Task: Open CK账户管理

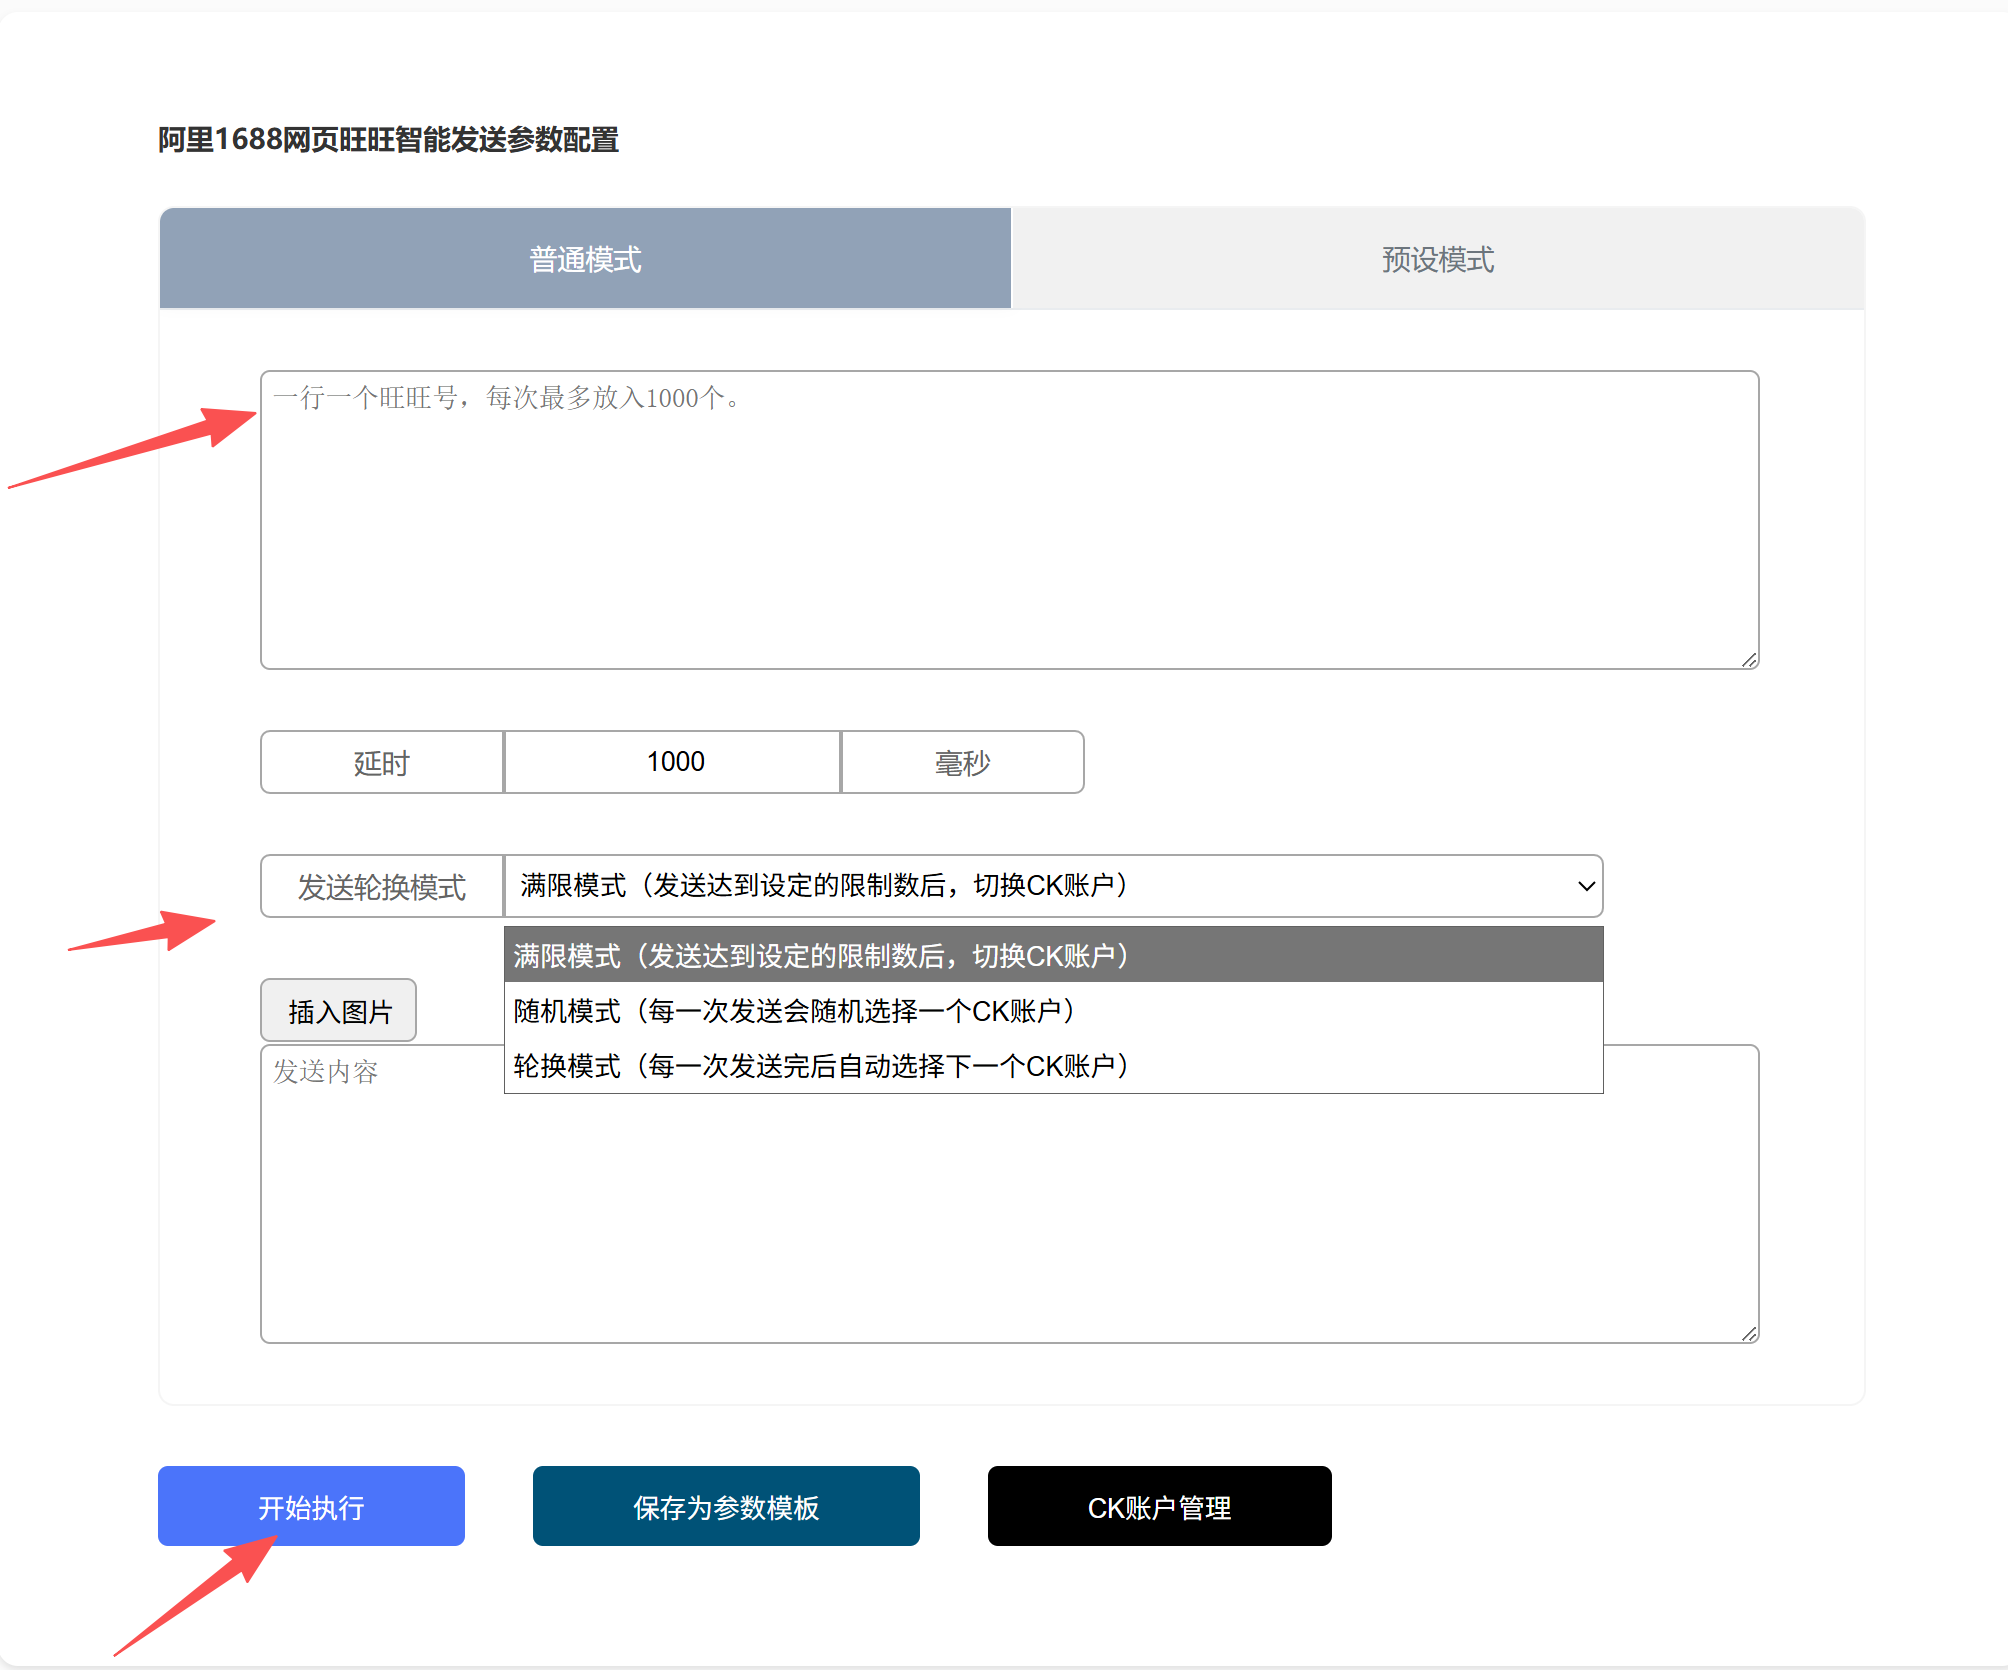Action: pyautogui.click(x=1159, y=1507)
